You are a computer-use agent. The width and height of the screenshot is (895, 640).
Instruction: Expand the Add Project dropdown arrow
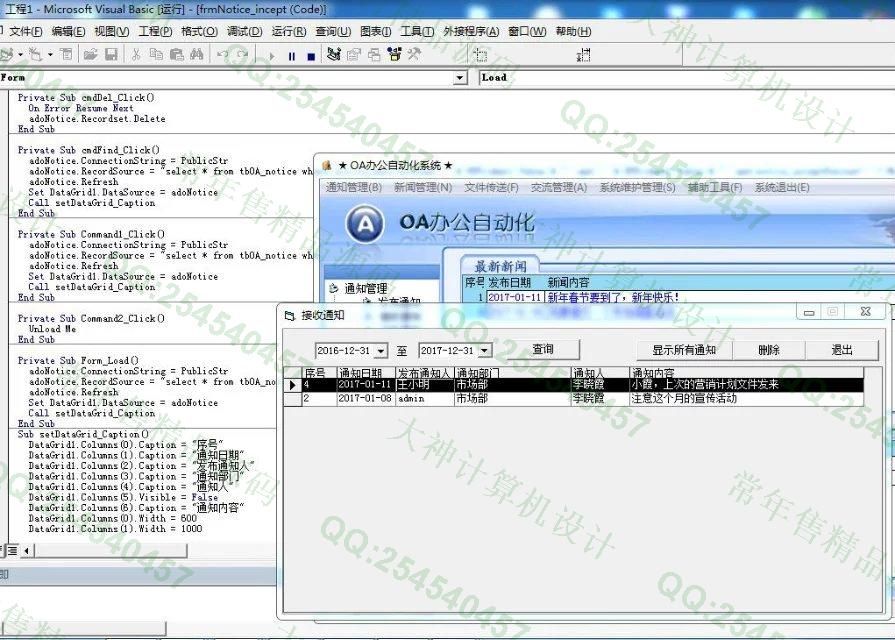21,55
